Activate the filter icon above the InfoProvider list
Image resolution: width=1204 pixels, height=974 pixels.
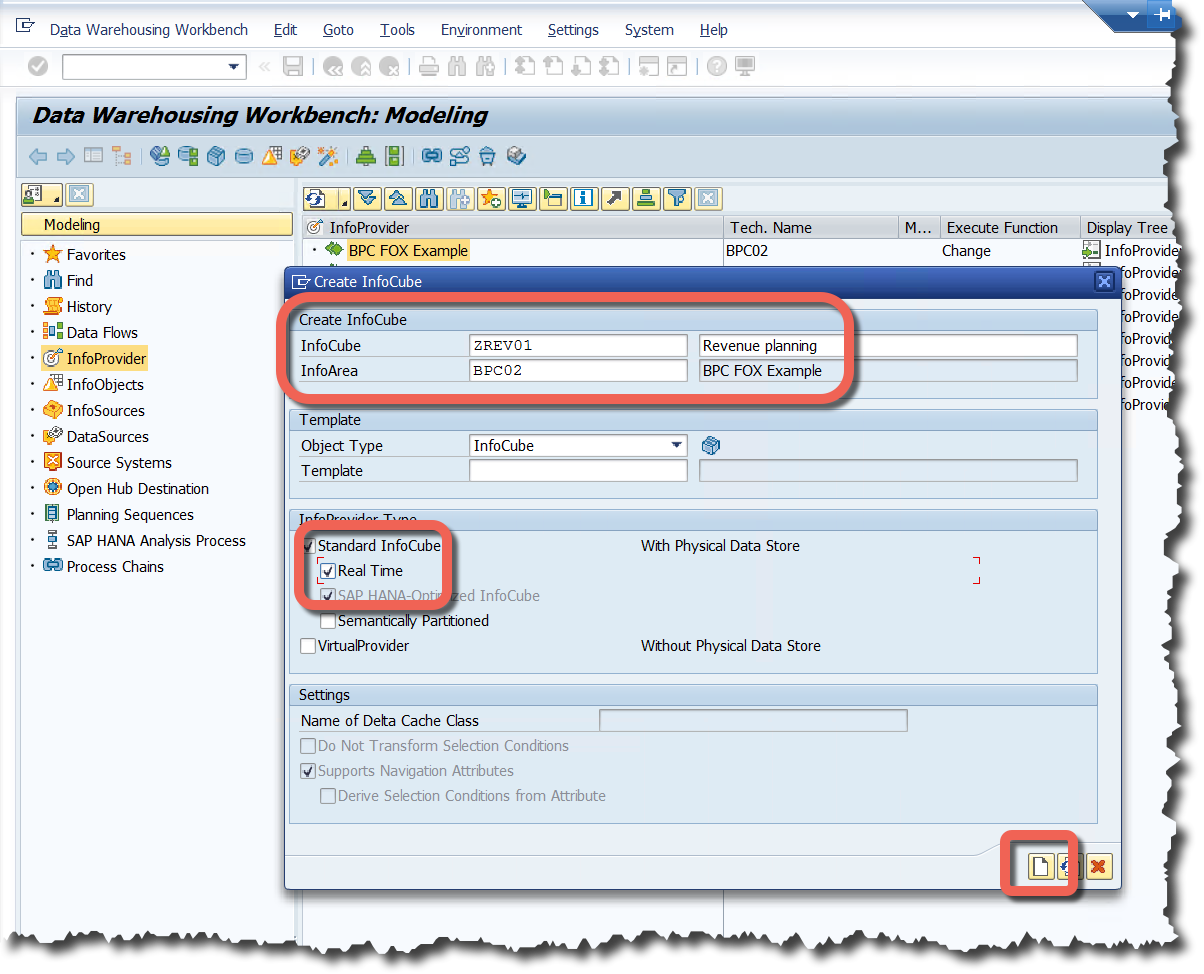click(677, 198)
